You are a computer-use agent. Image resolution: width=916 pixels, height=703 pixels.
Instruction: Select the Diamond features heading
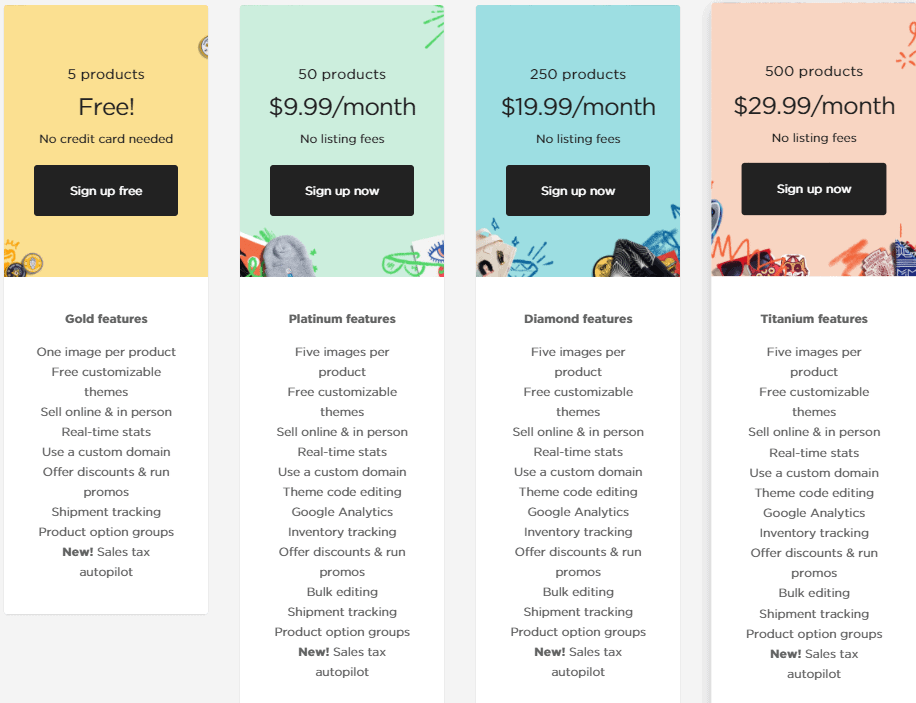click(578, 319)
